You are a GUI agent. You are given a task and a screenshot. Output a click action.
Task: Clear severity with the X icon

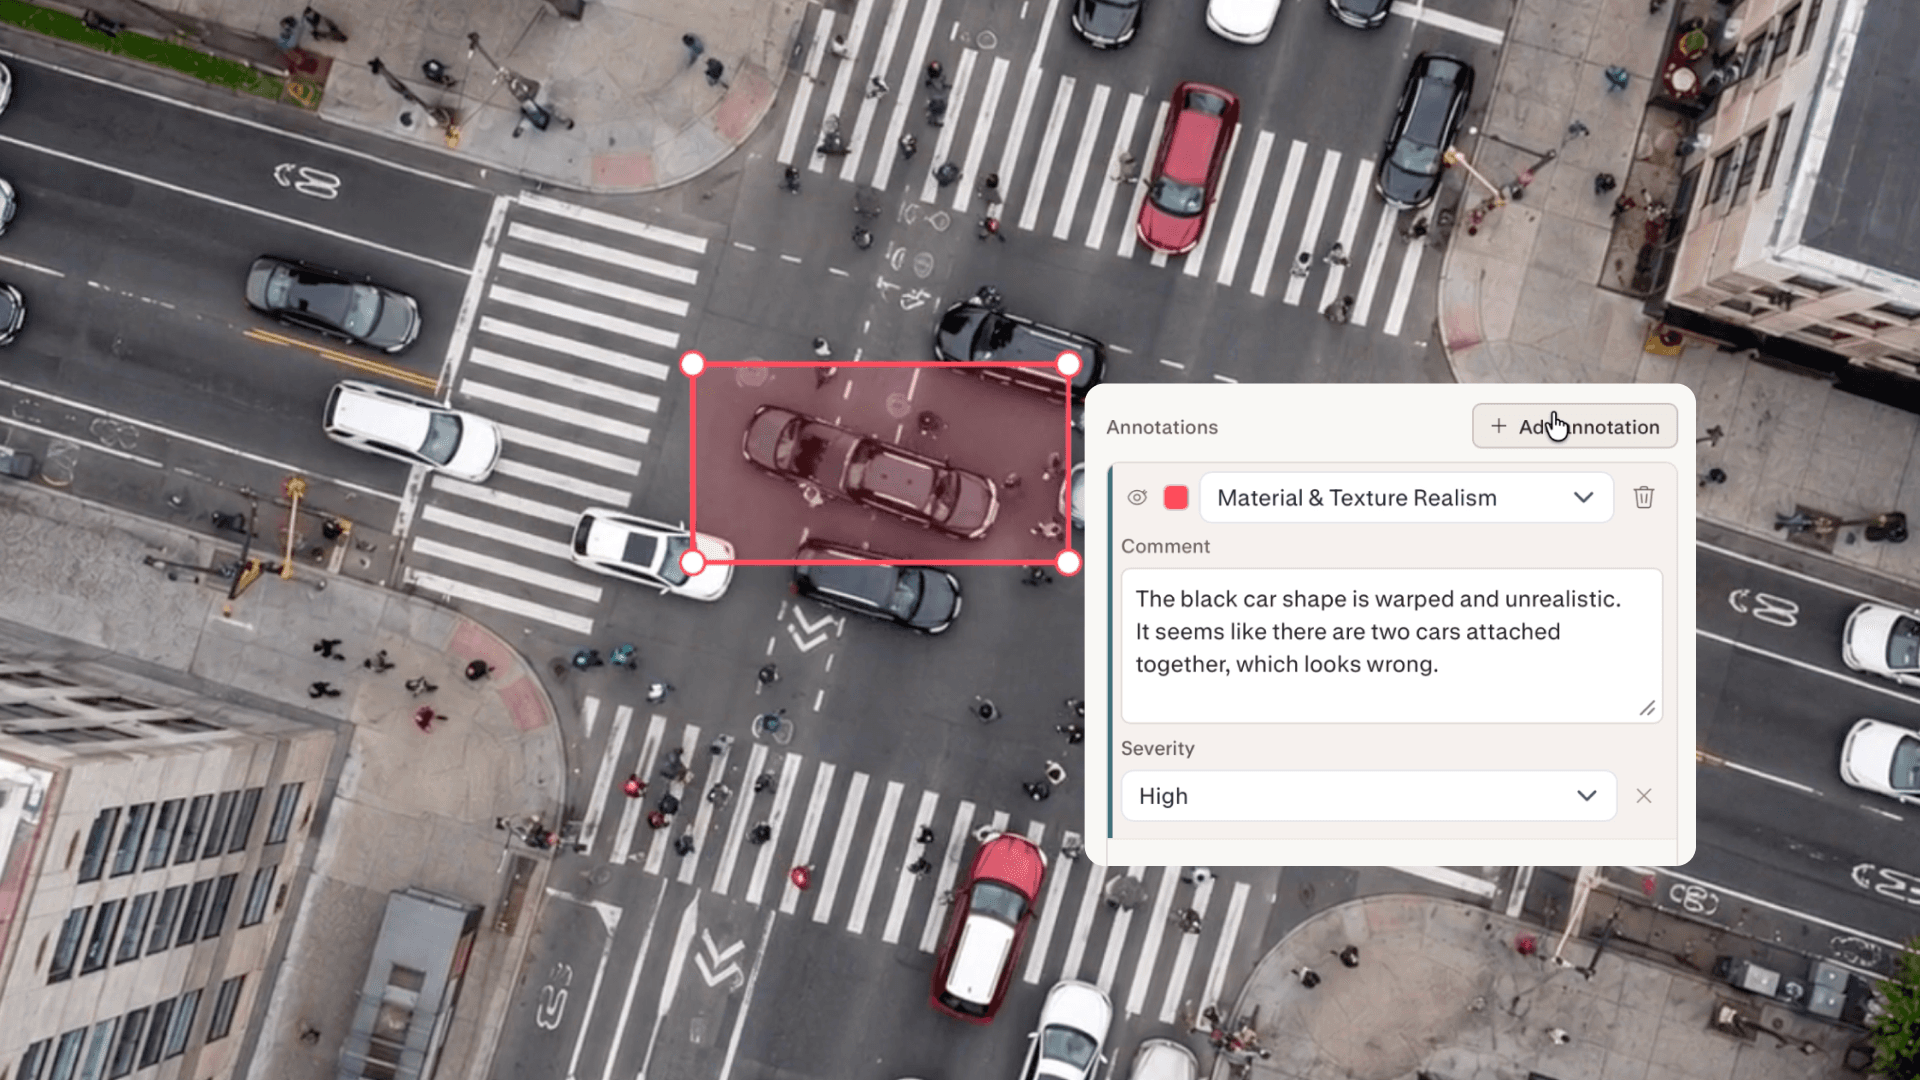pyautogui.click(x=1644, y=796)
